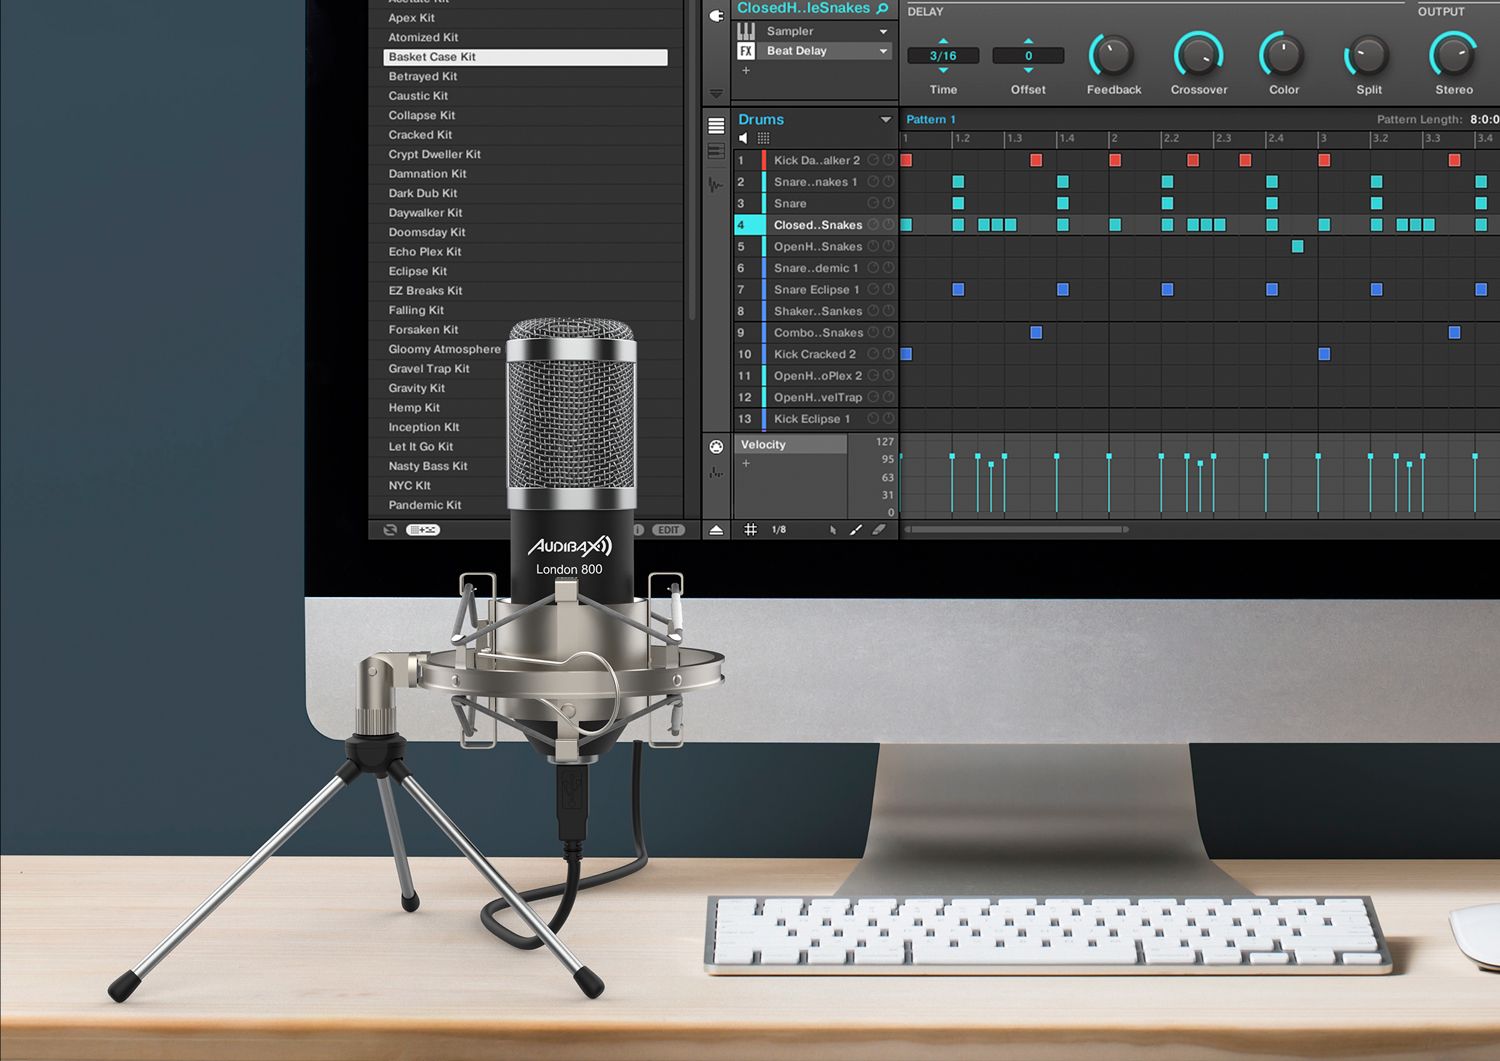This screenshot has width=1500, height=1061.
Task: Click the plug-in icon beside the sound name
Action: tap(716, 15)
